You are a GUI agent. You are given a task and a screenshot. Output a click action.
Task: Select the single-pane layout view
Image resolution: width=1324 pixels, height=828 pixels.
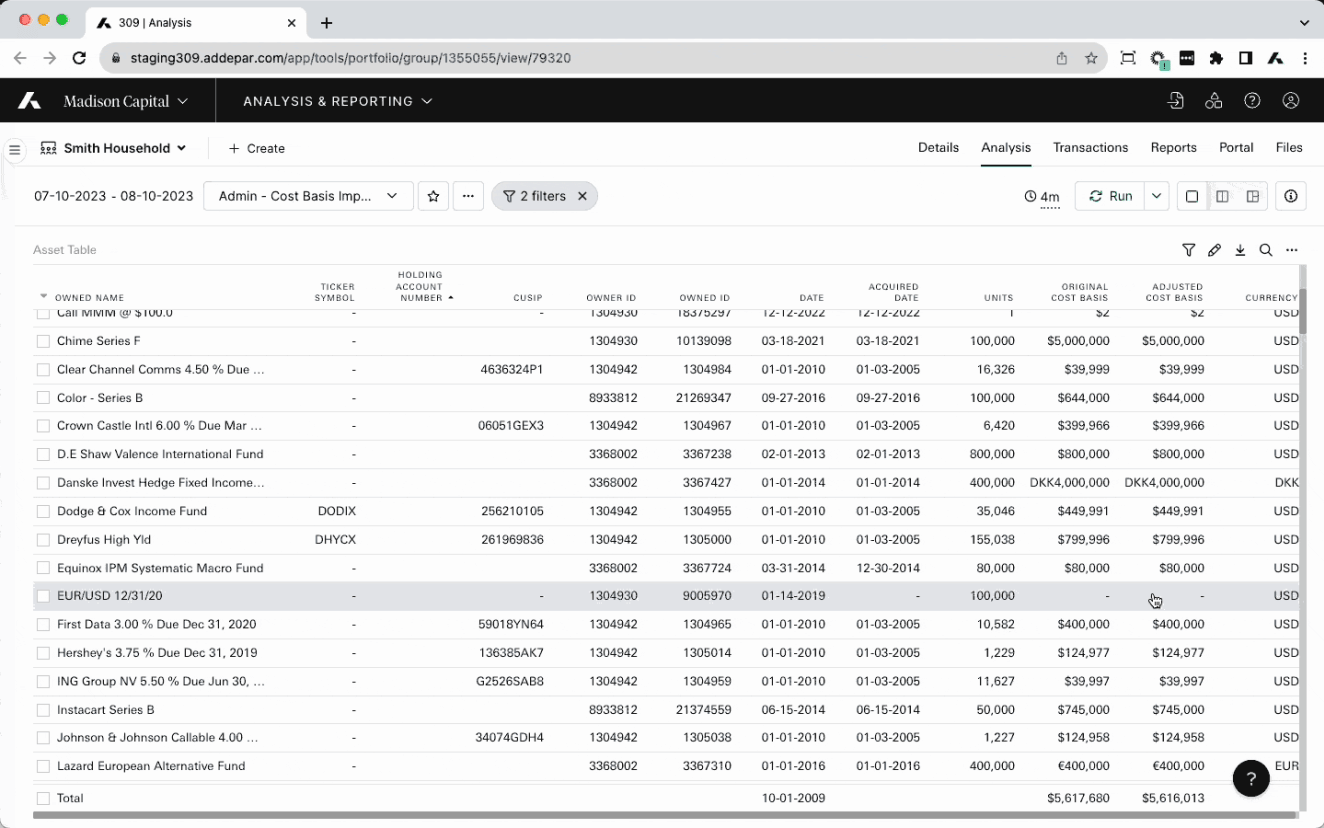[1192, 196]
